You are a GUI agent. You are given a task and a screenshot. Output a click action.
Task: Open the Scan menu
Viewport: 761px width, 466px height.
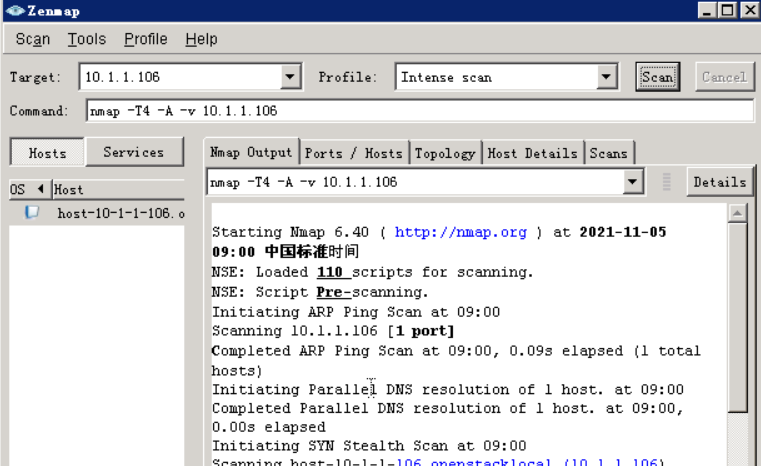point(33,39)
